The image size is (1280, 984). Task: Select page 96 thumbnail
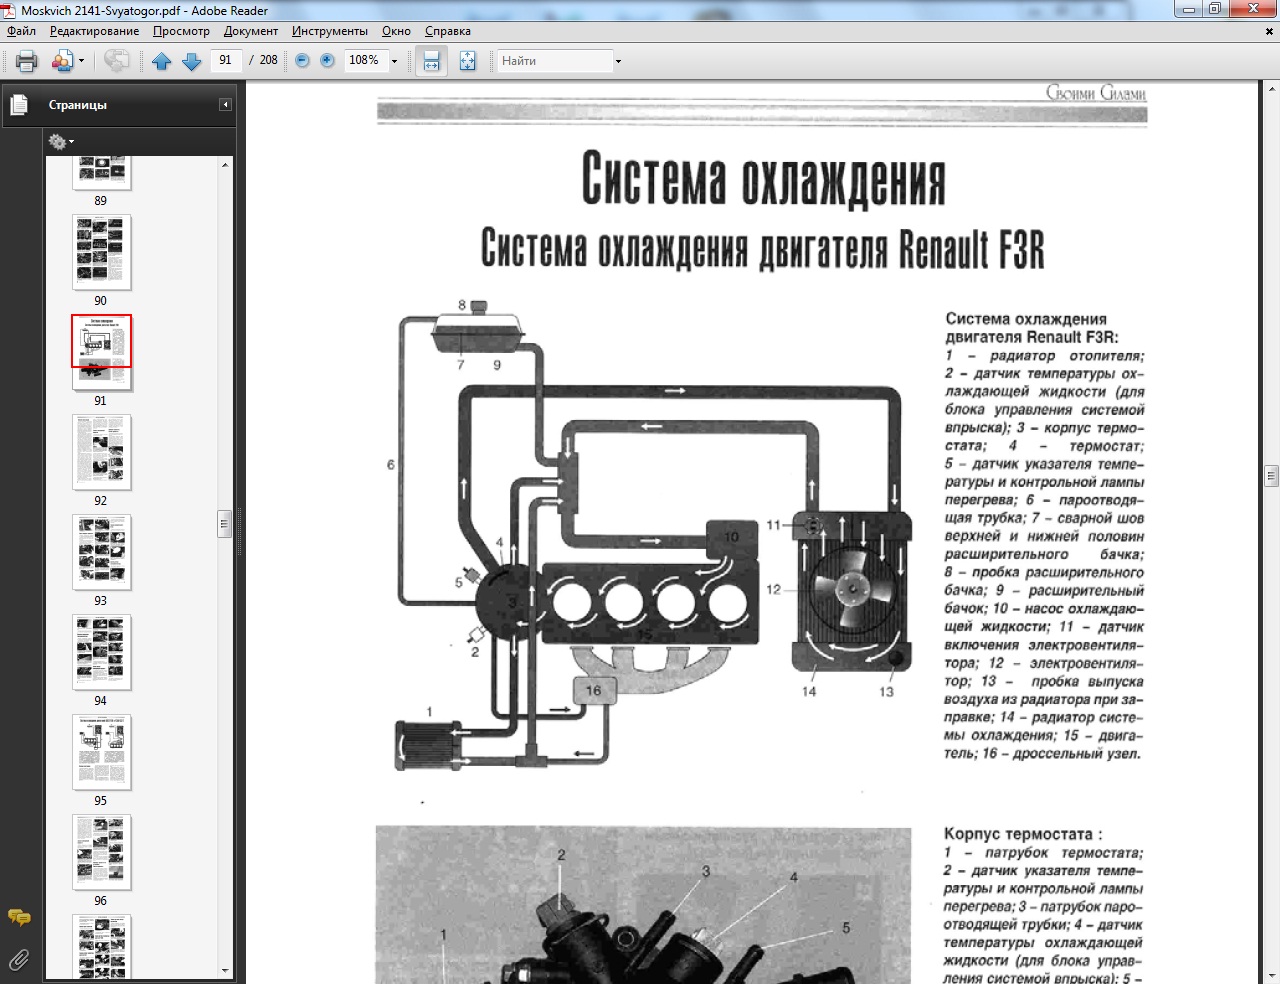pyautogui.click(x=101, y=852)
